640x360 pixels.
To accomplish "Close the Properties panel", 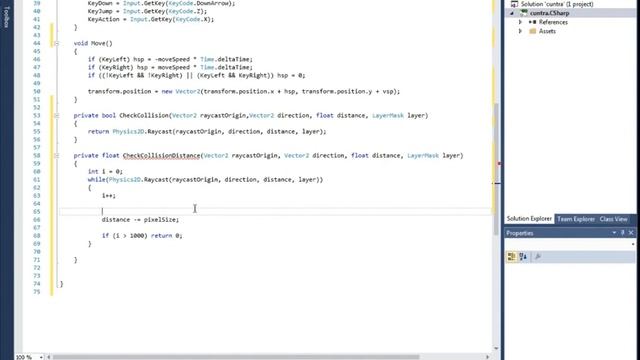I will point(631,233).
